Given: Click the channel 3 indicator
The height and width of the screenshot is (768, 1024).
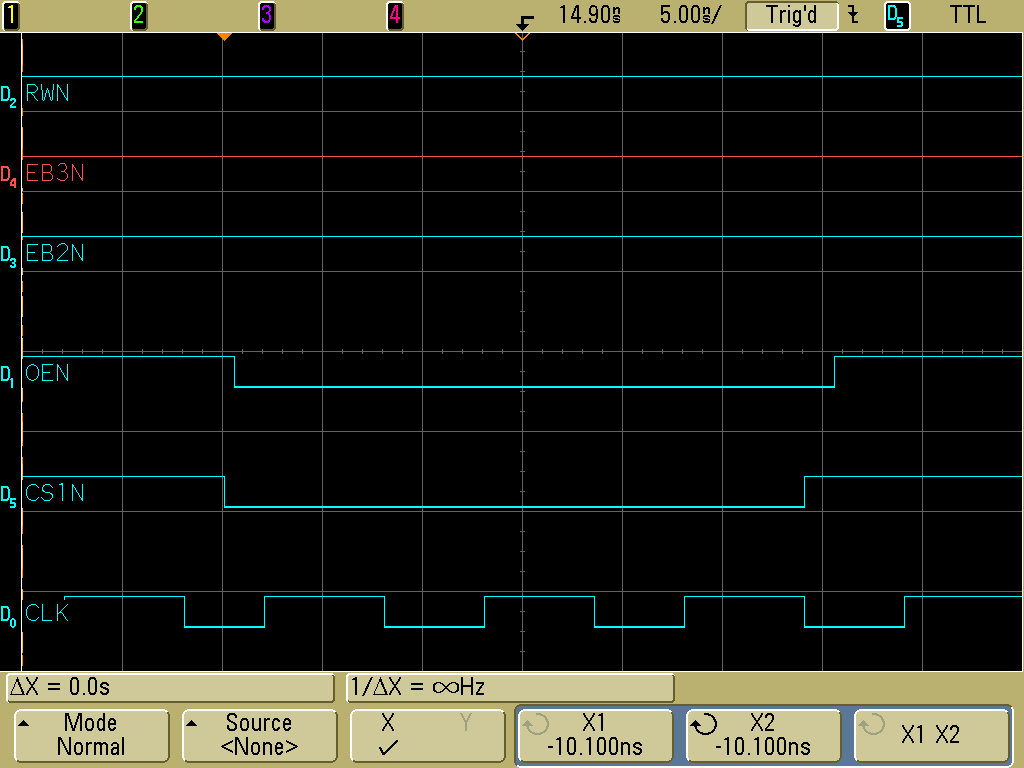Looking at the screenshot, I should coord(267,15).
